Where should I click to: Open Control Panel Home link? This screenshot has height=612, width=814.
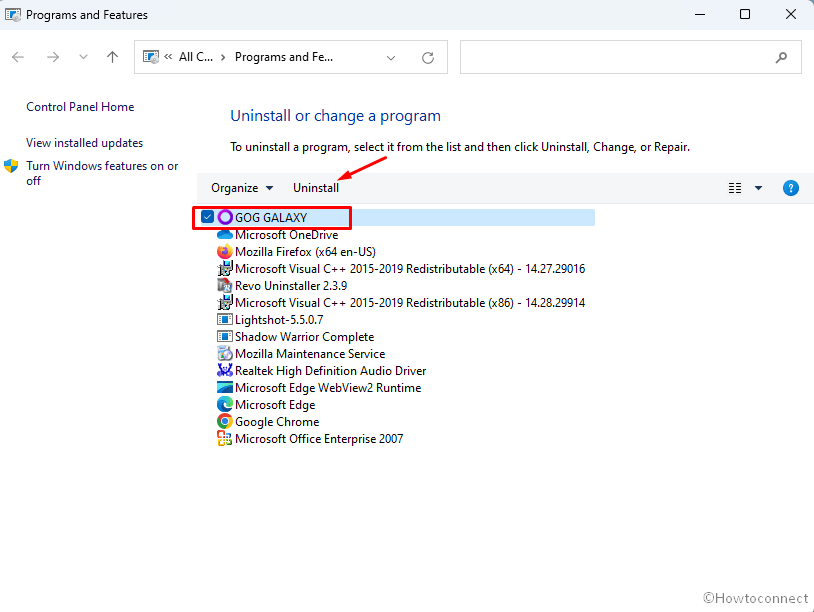pyautogui.click(x=80, y=107)
